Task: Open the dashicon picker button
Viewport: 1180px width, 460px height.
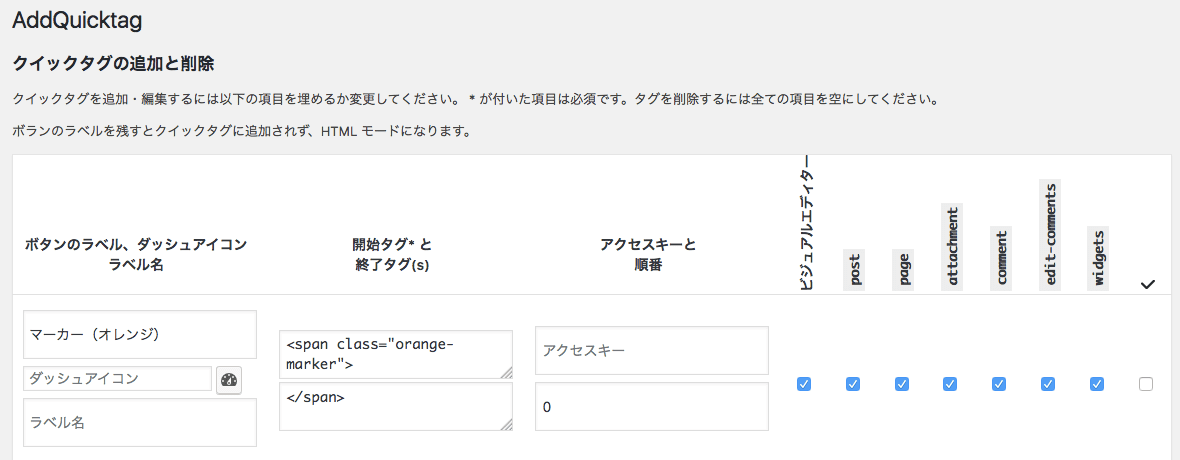Action: click(x=230, y=379)
